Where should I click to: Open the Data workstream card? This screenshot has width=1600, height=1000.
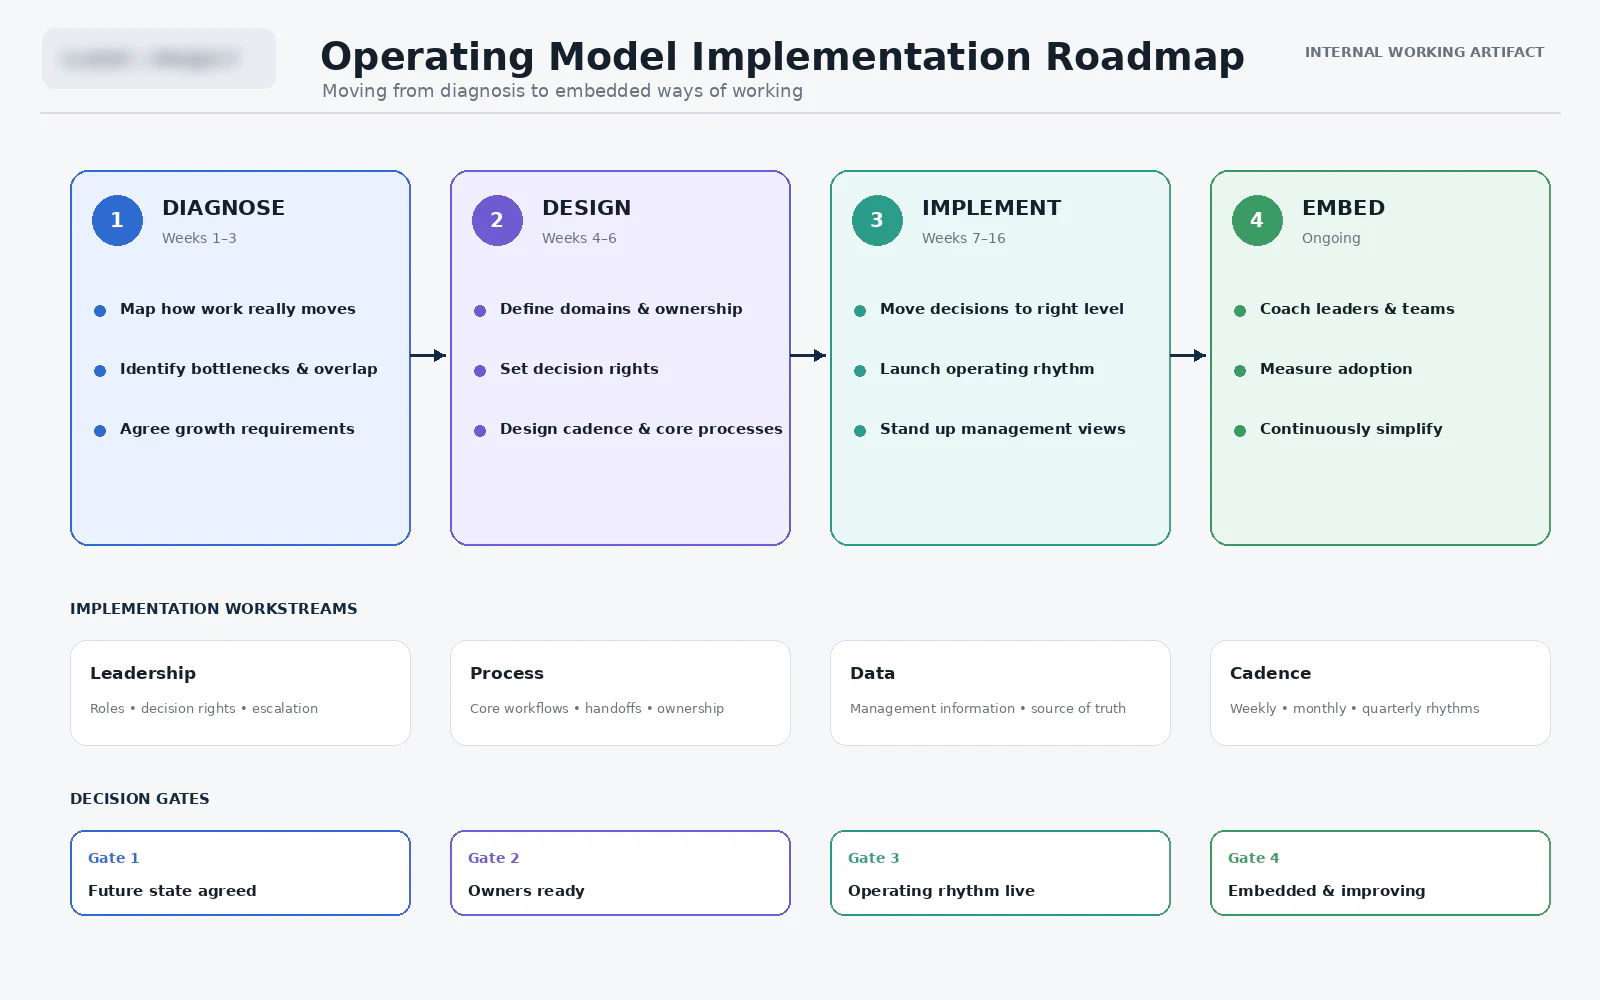coord(1000,693)
